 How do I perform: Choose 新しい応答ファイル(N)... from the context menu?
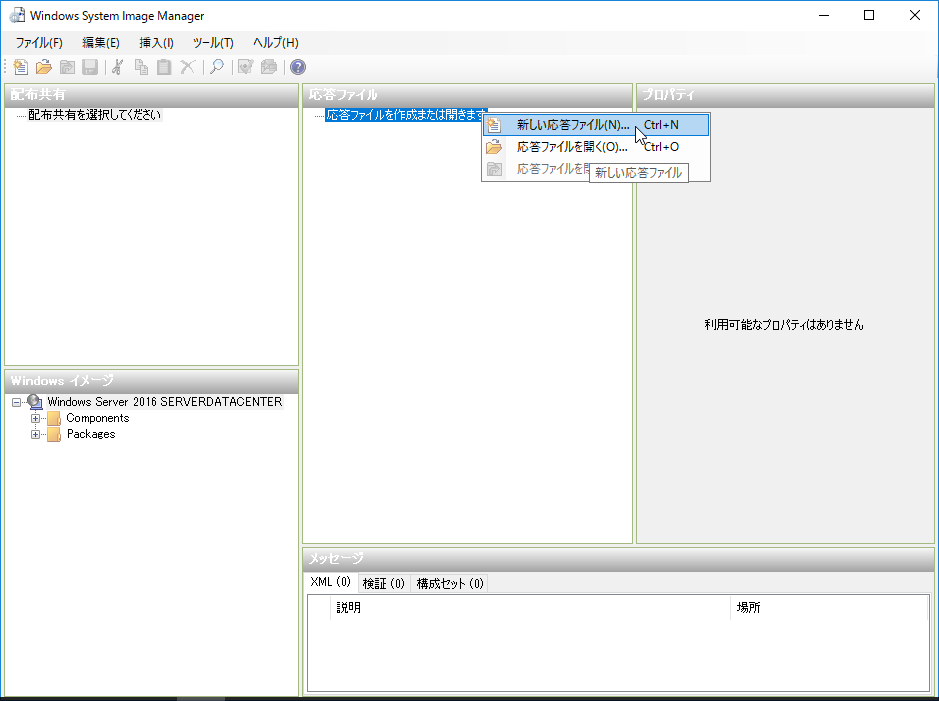coord(596,125)
